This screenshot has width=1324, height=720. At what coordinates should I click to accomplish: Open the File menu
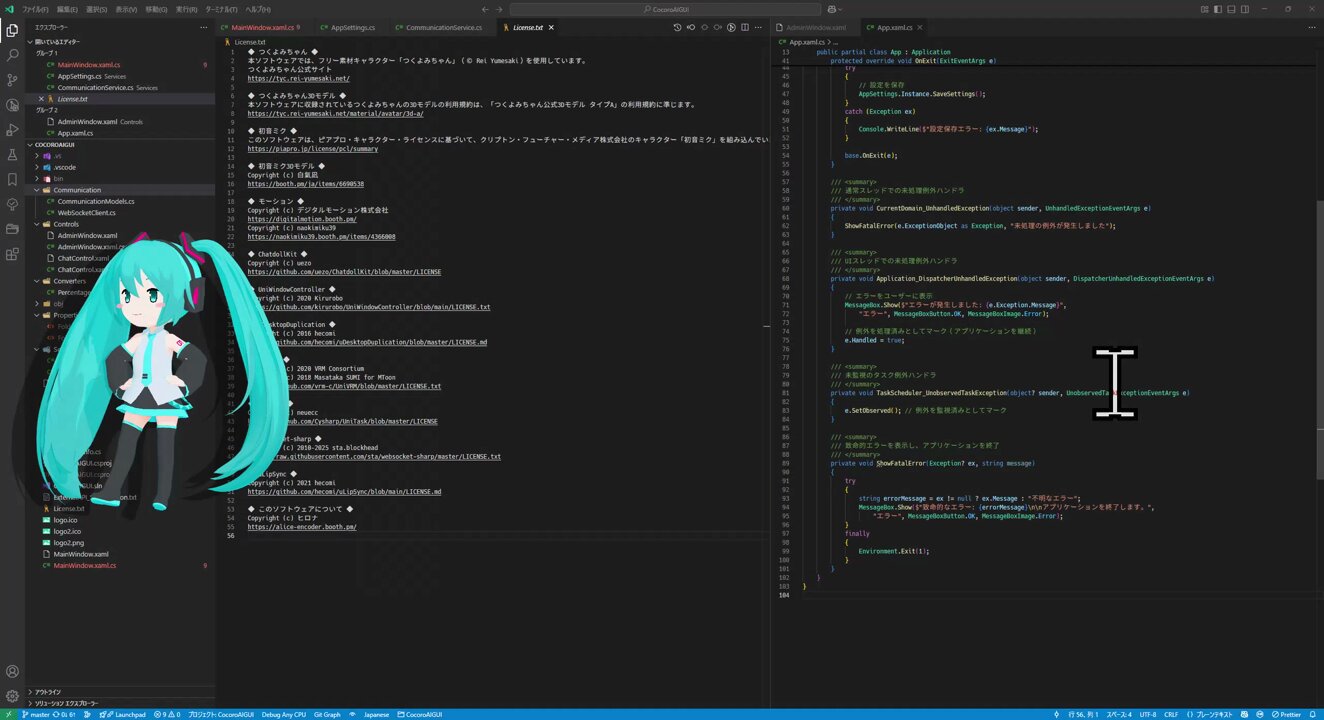tap(36, 9)
